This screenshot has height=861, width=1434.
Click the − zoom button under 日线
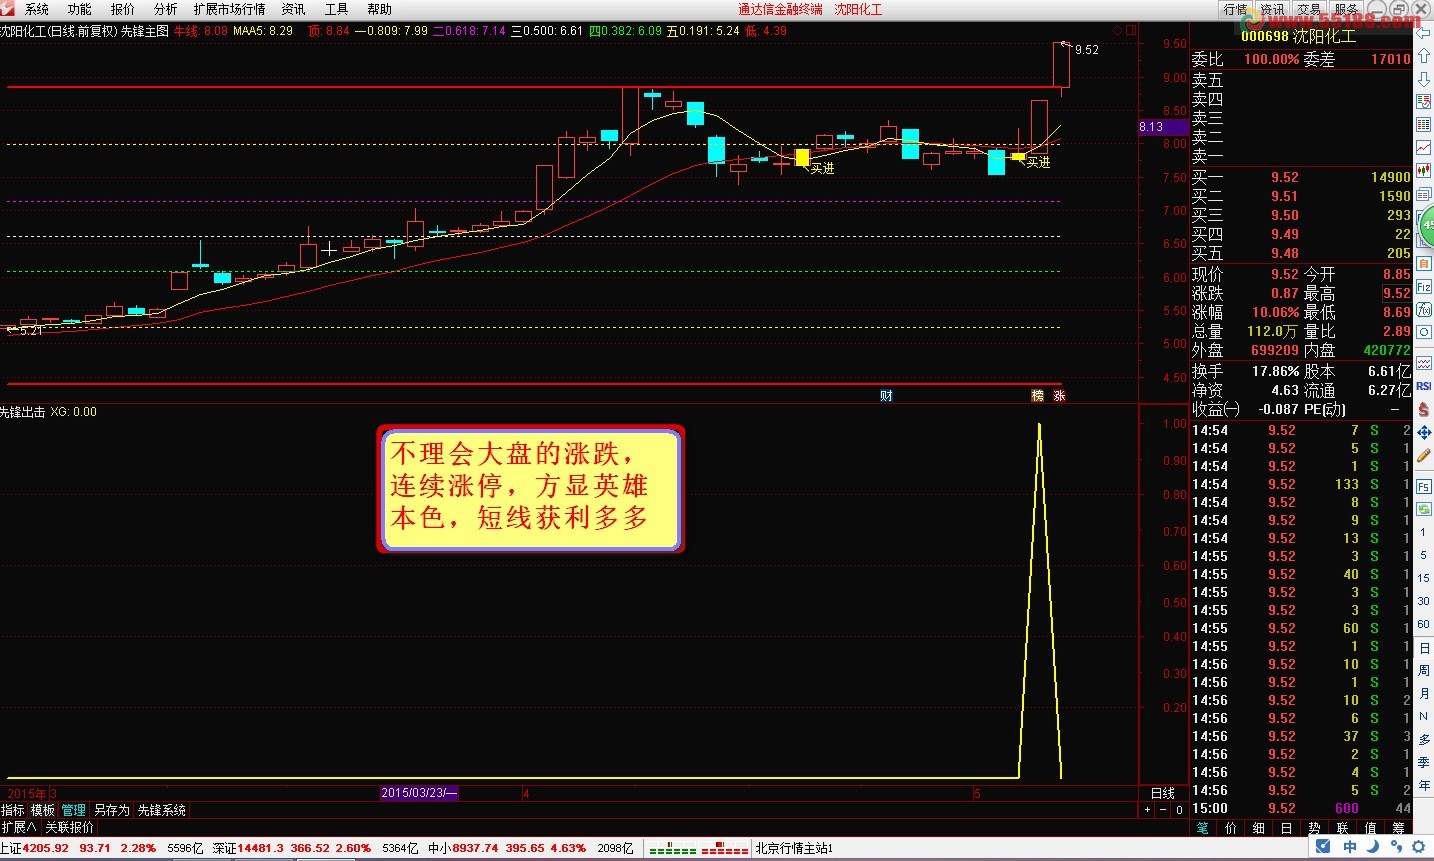click(1164, 810)
